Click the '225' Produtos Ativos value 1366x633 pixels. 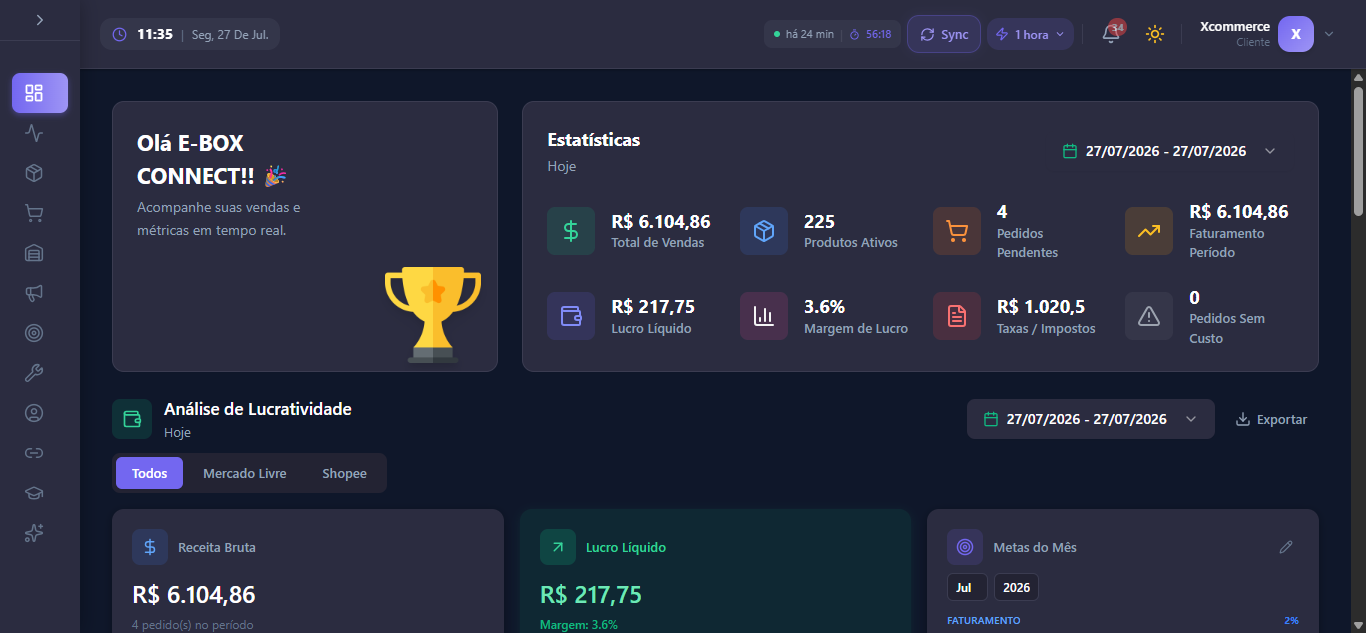[819, 222]
